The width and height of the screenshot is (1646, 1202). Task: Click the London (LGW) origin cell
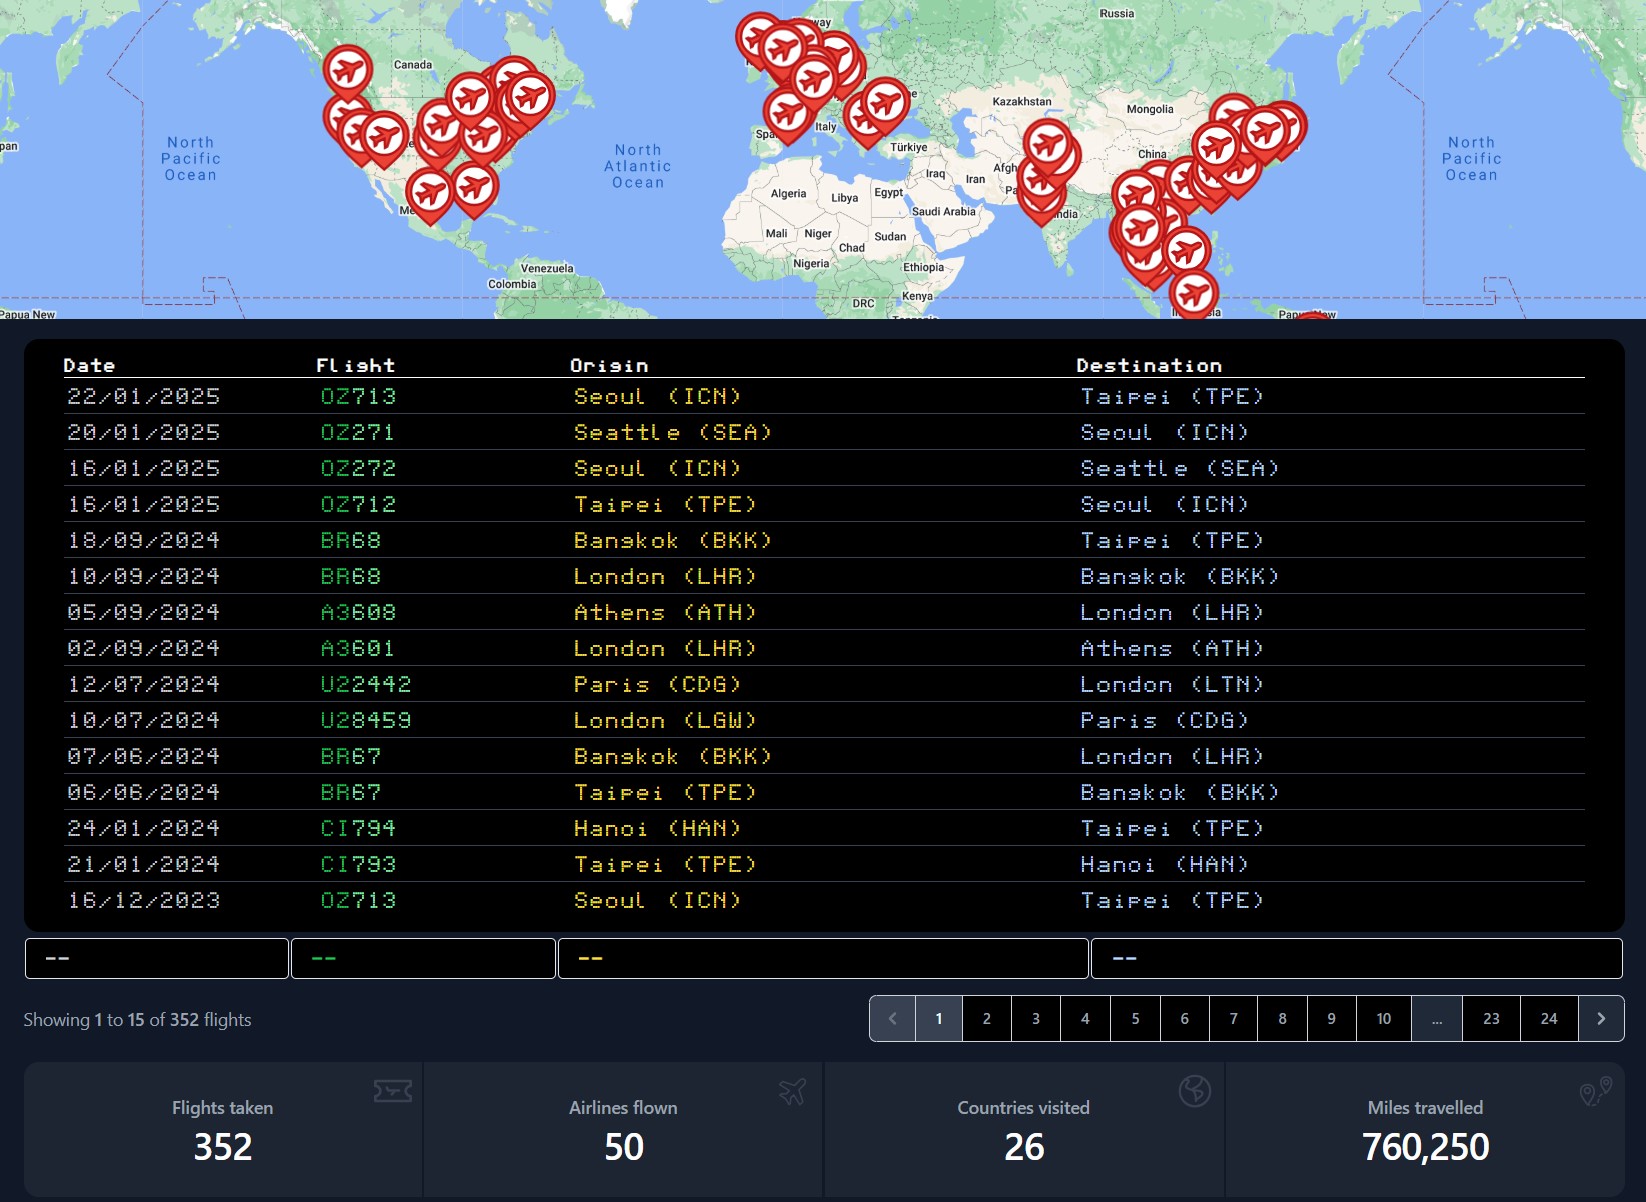click(x=665, y=720)
